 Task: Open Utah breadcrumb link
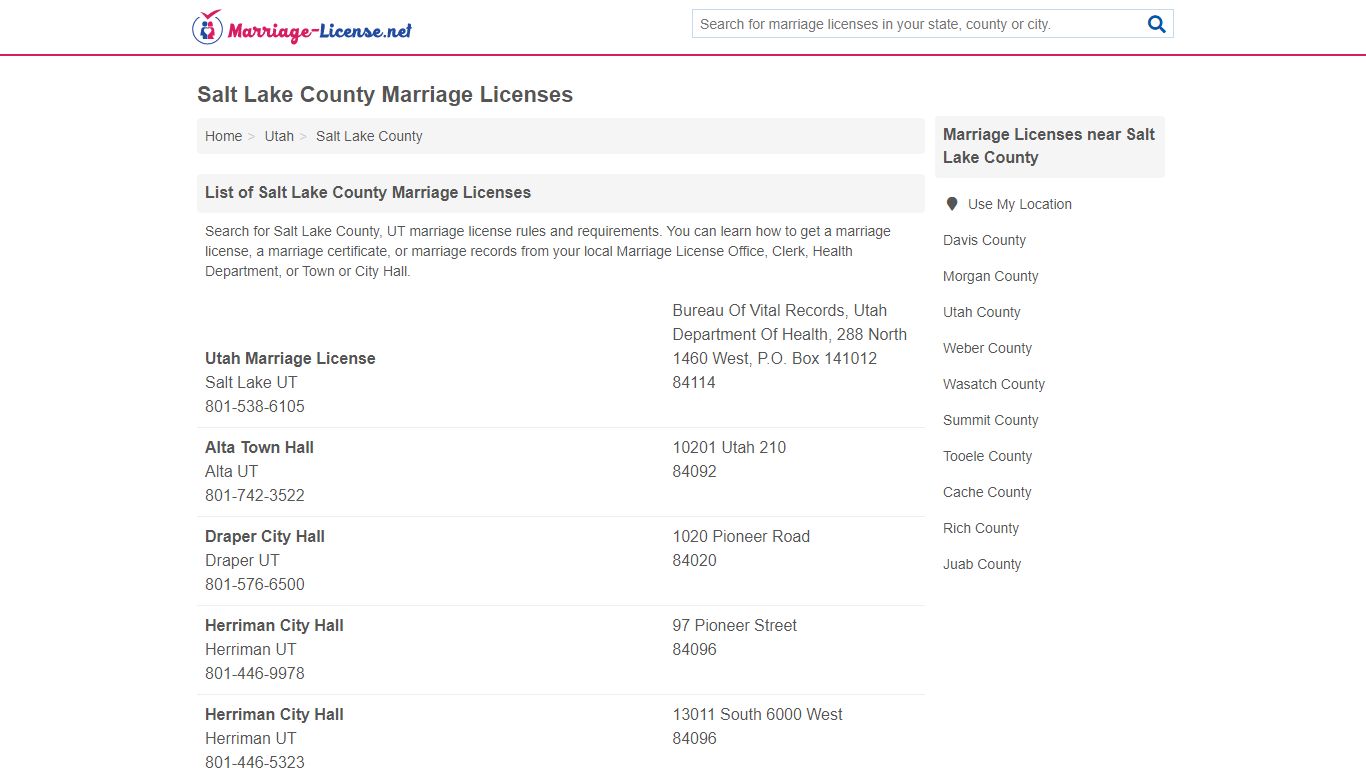(x=279, y=136)
